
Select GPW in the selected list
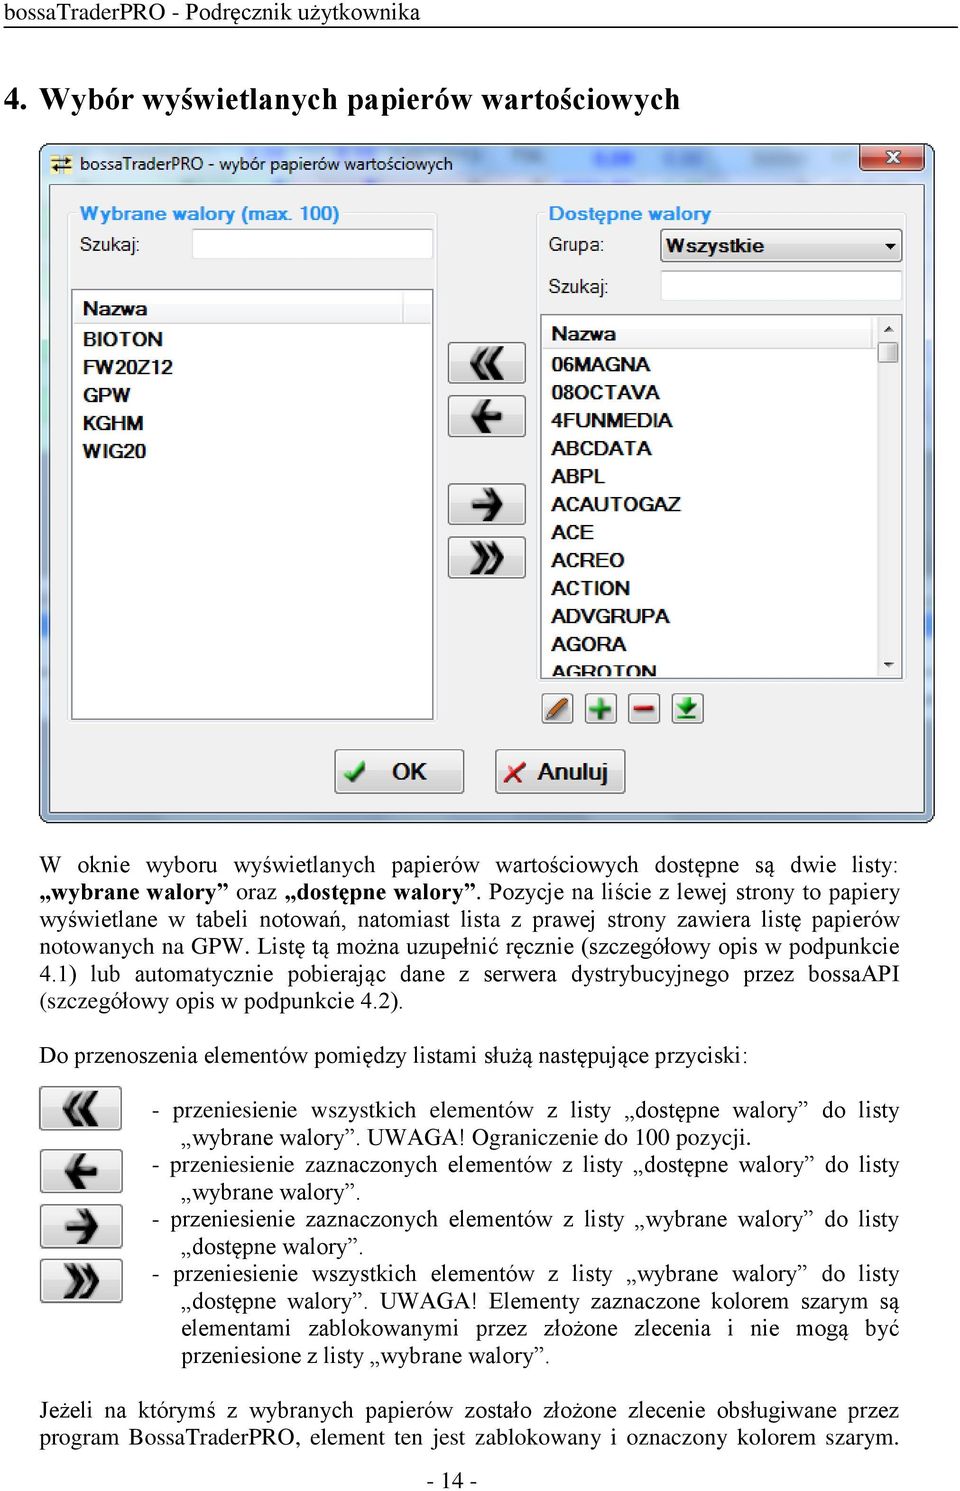pyautogui.click(x=107, y=395)
